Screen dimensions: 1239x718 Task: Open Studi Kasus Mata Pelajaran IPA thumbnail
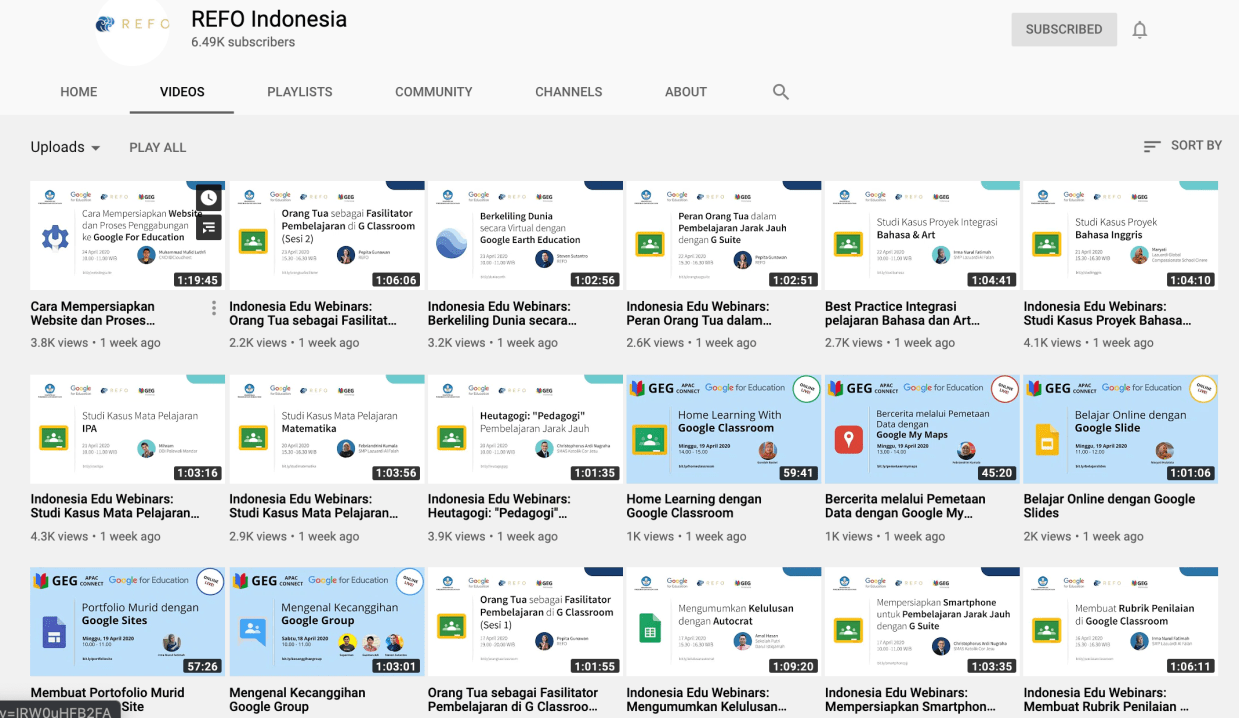tap(128, 429)
